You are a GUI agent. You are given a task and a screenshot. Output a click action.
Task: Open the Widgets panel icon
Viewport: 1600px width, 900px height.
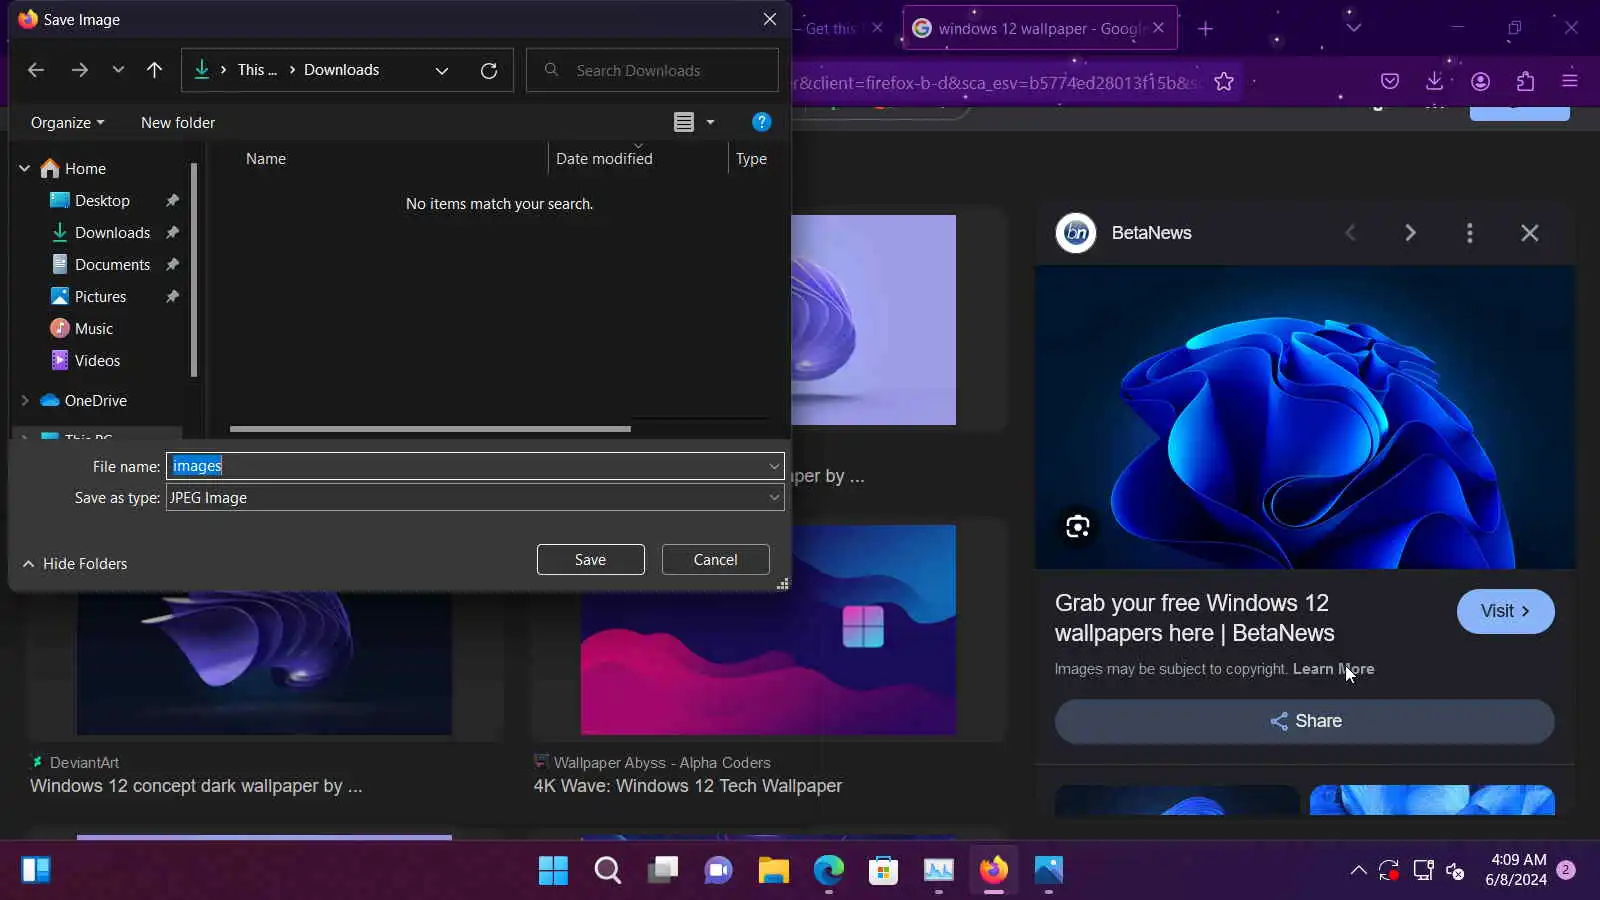36,870
